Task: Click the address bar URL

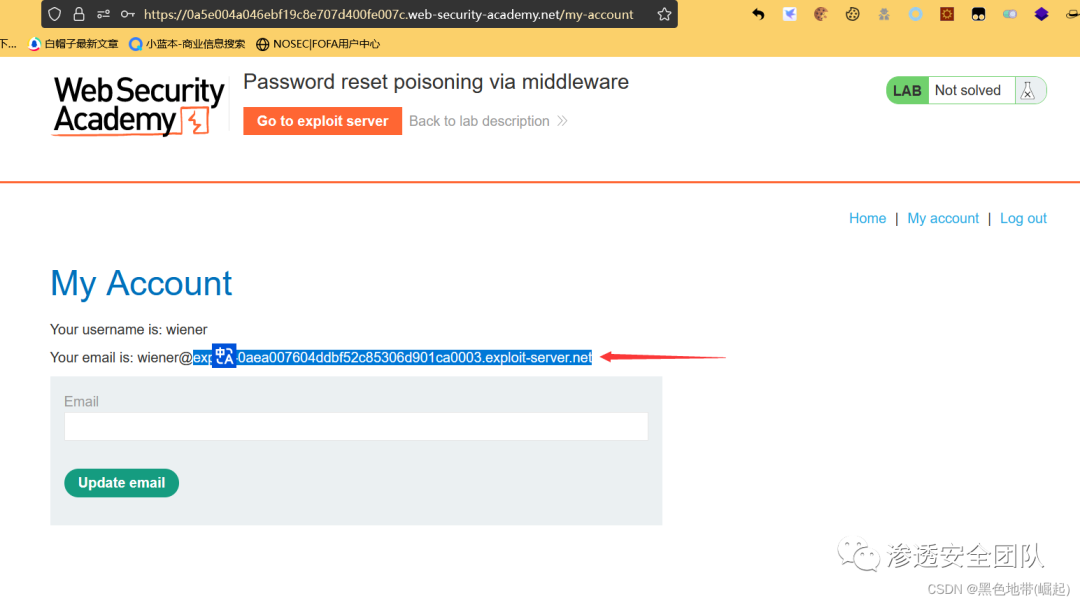Action: [388, 14]
